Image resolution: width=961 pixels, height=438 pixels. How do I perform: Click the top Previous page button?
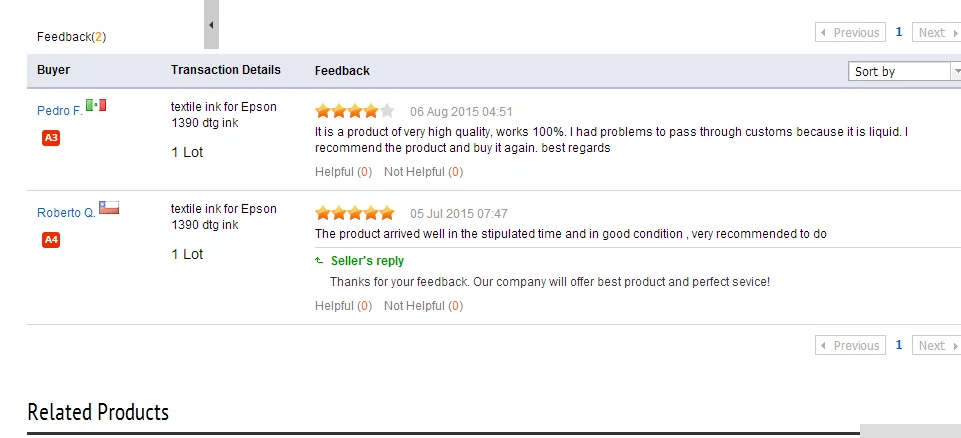click(x=850, y=32)
